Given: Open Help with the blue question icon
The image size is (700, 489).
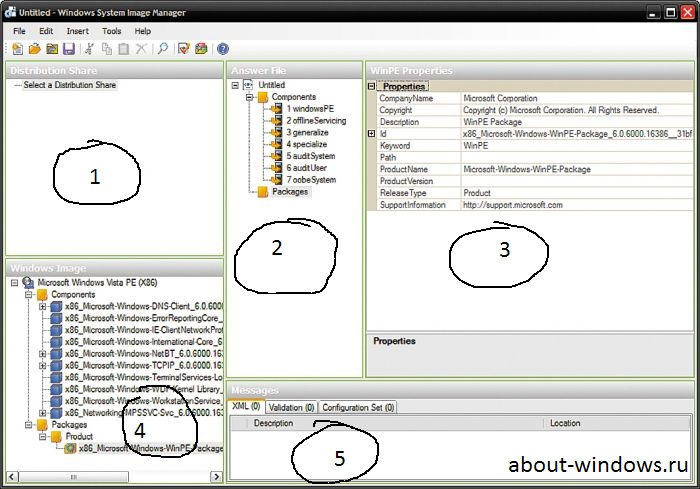Looking at the screenshot, I should [x=222, y=49].
